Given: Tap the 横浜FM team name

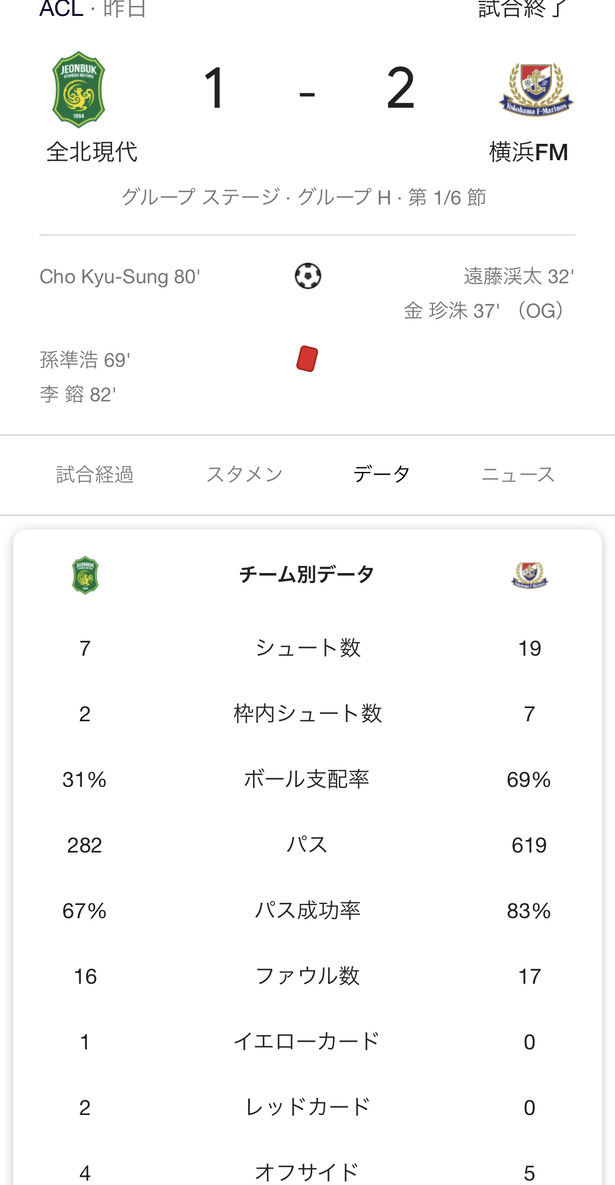Looking at the screenshot, I should coord(529,153).
